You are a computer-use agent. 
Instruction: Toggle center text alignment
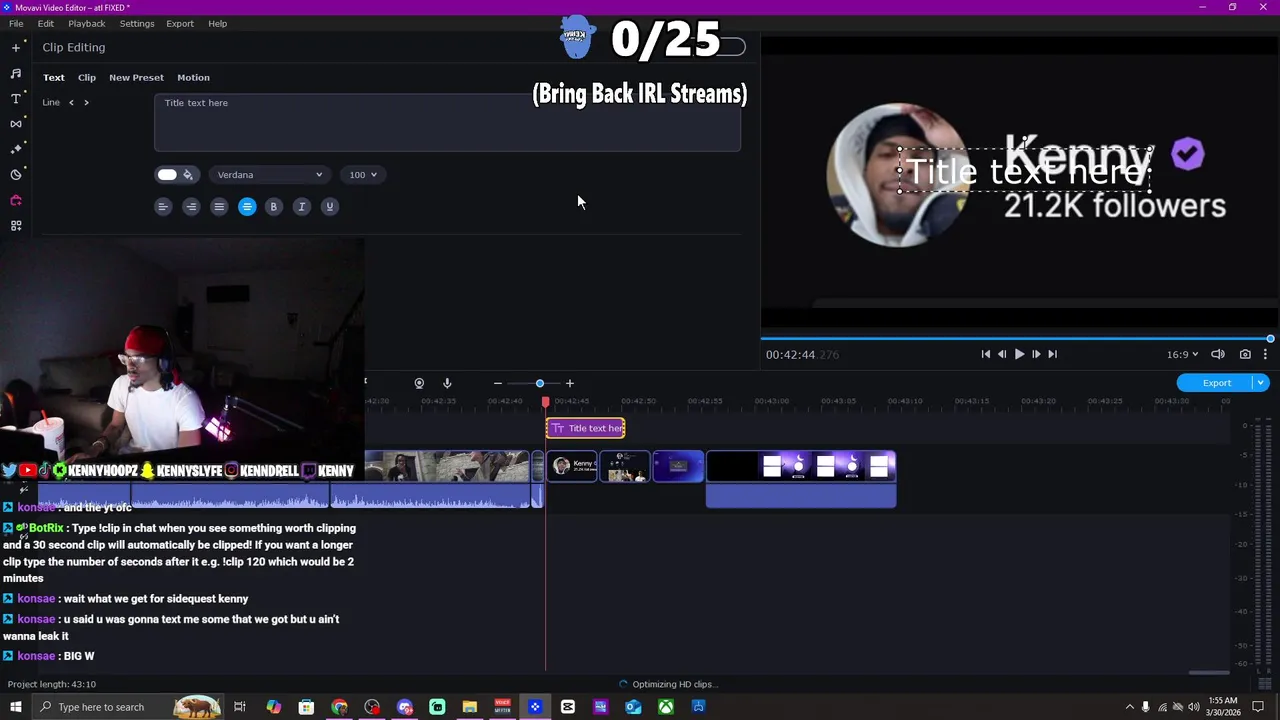247,207
